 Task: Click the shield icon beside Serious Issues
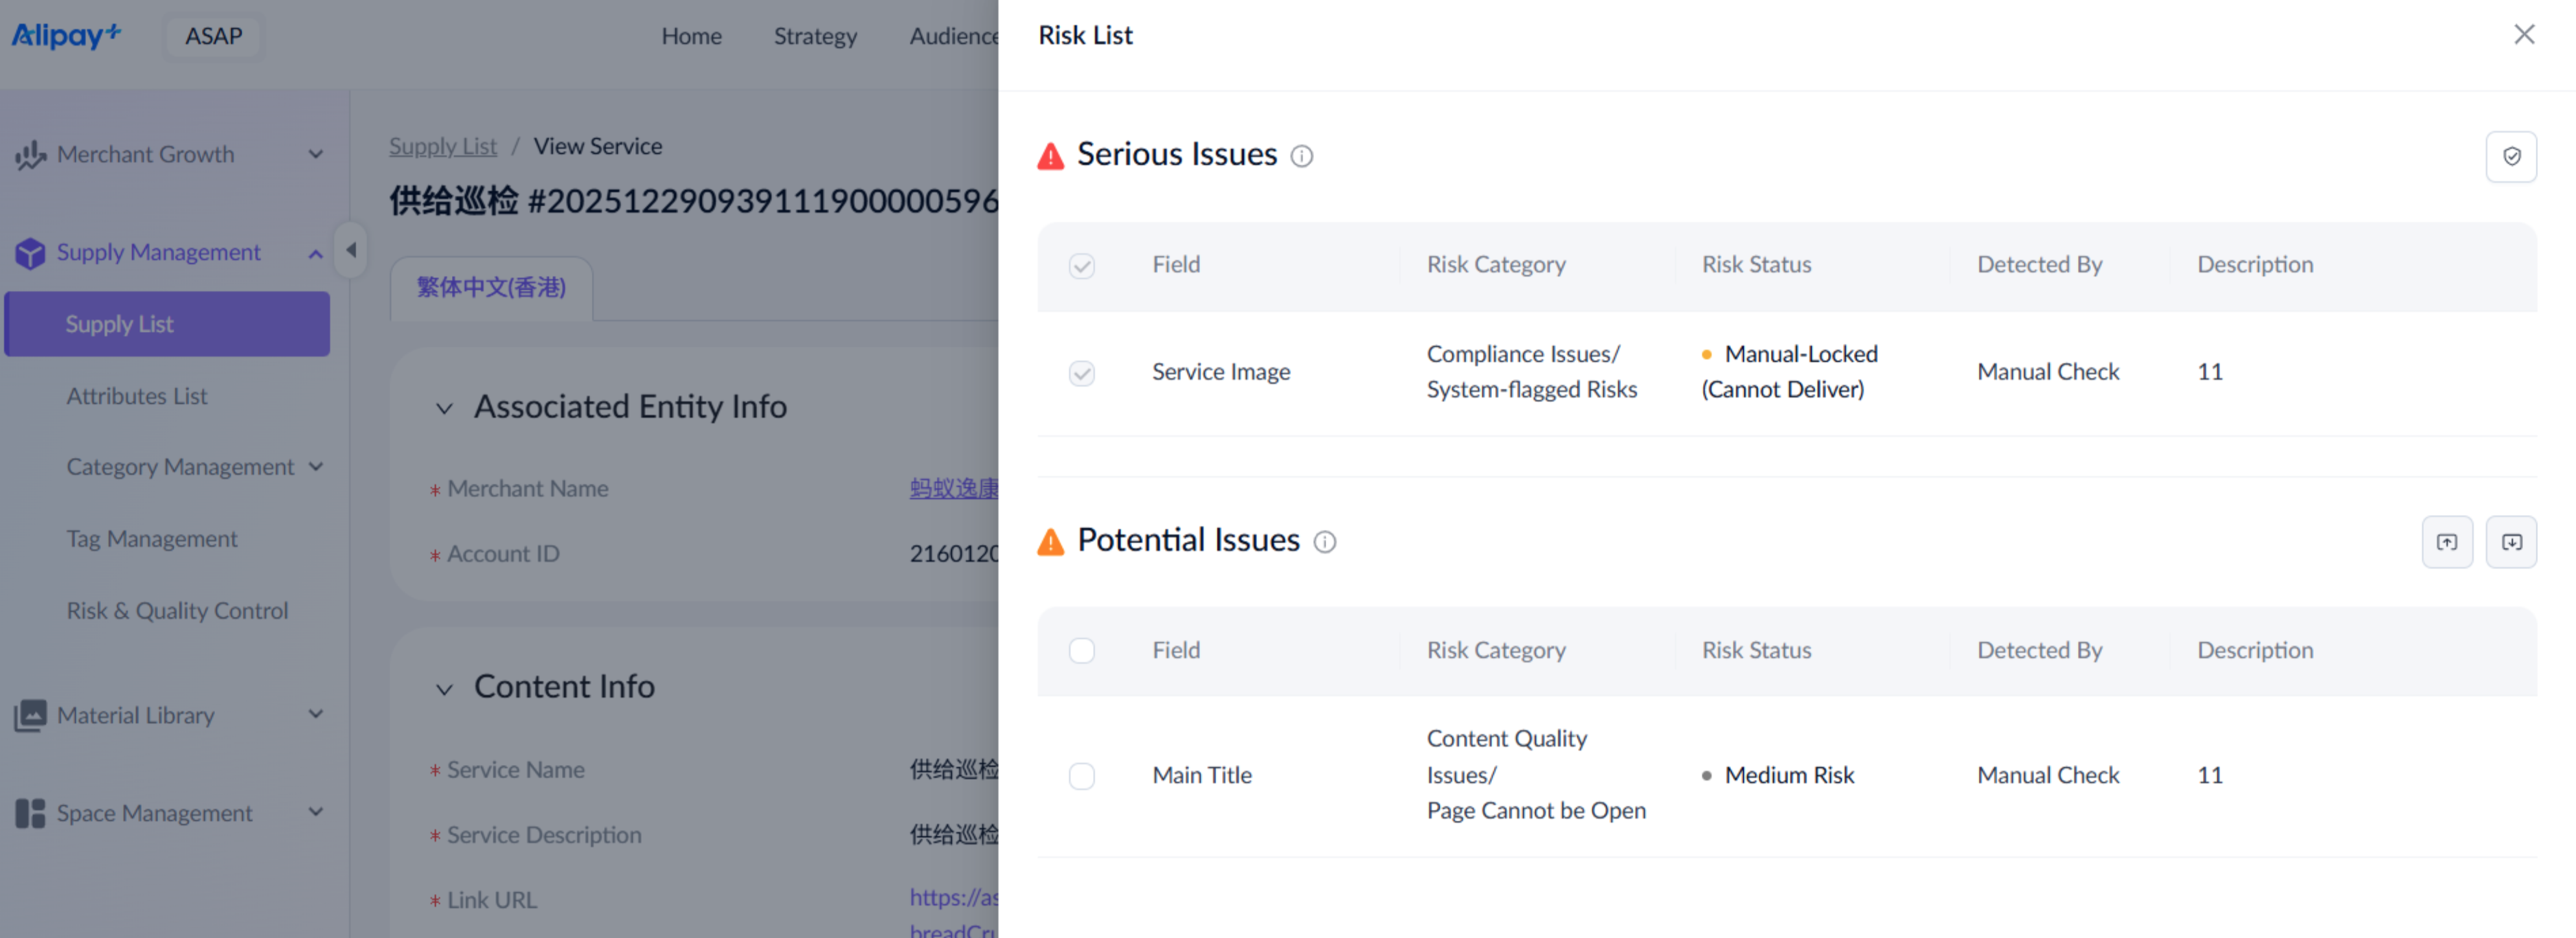(2510, 156)
